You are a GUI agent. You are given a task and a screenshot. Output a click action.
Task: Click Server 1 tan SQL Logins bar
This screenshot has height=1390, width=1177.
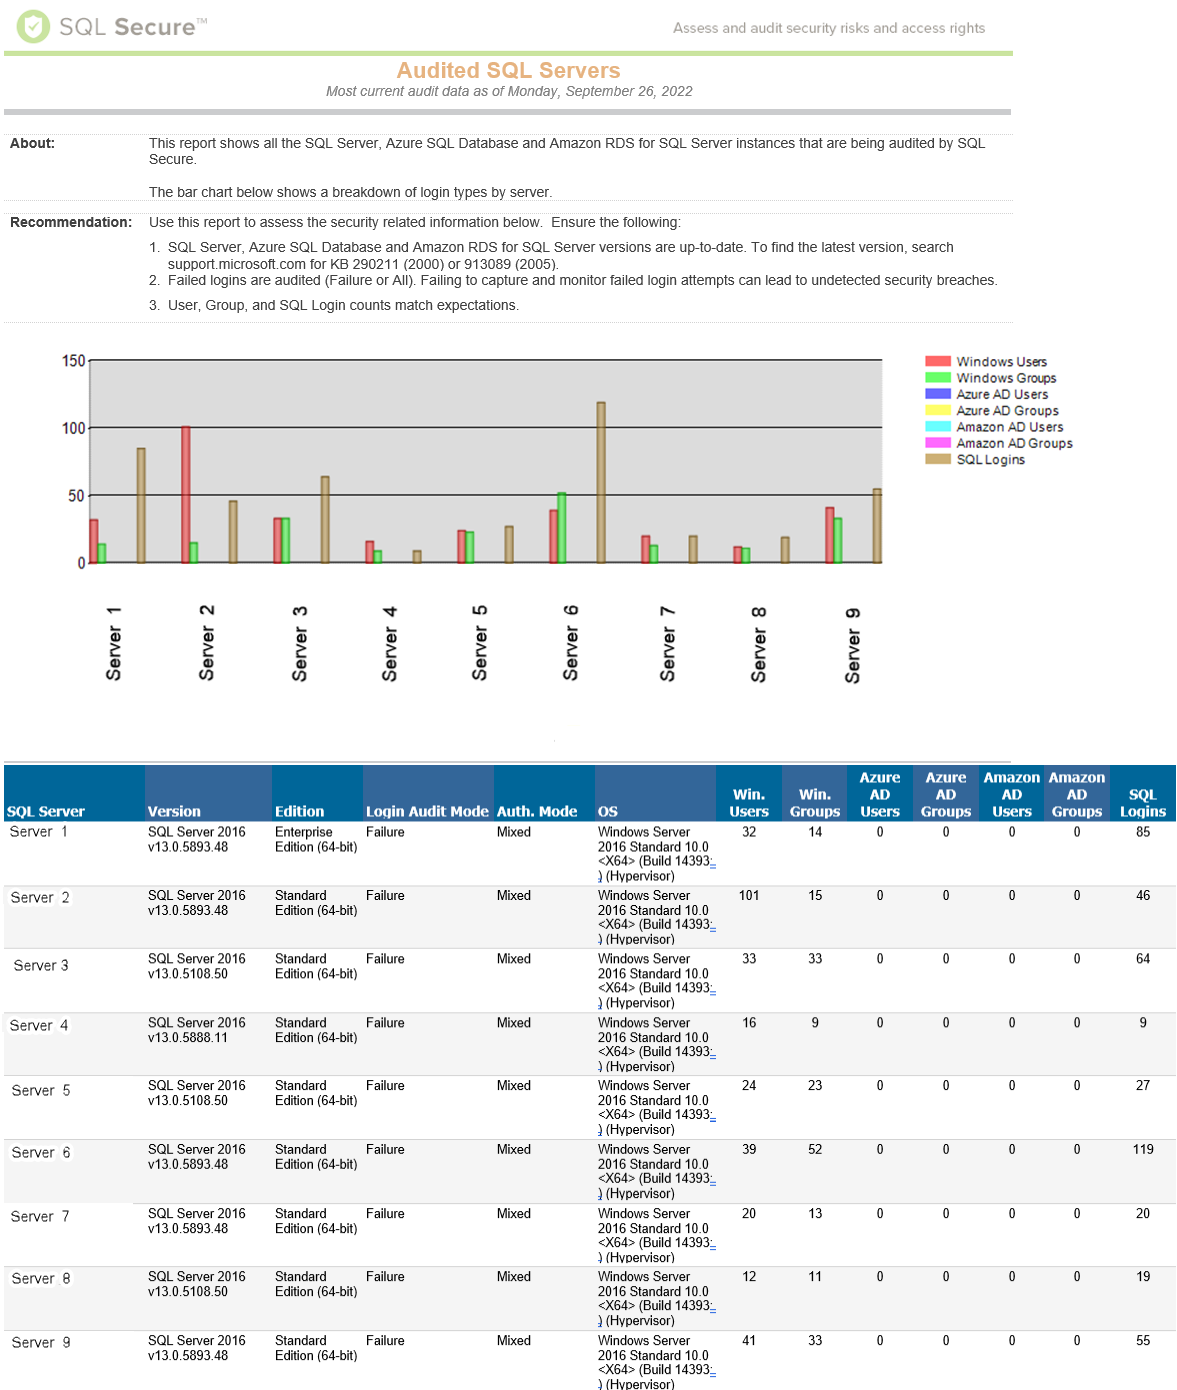click(141, 505)
